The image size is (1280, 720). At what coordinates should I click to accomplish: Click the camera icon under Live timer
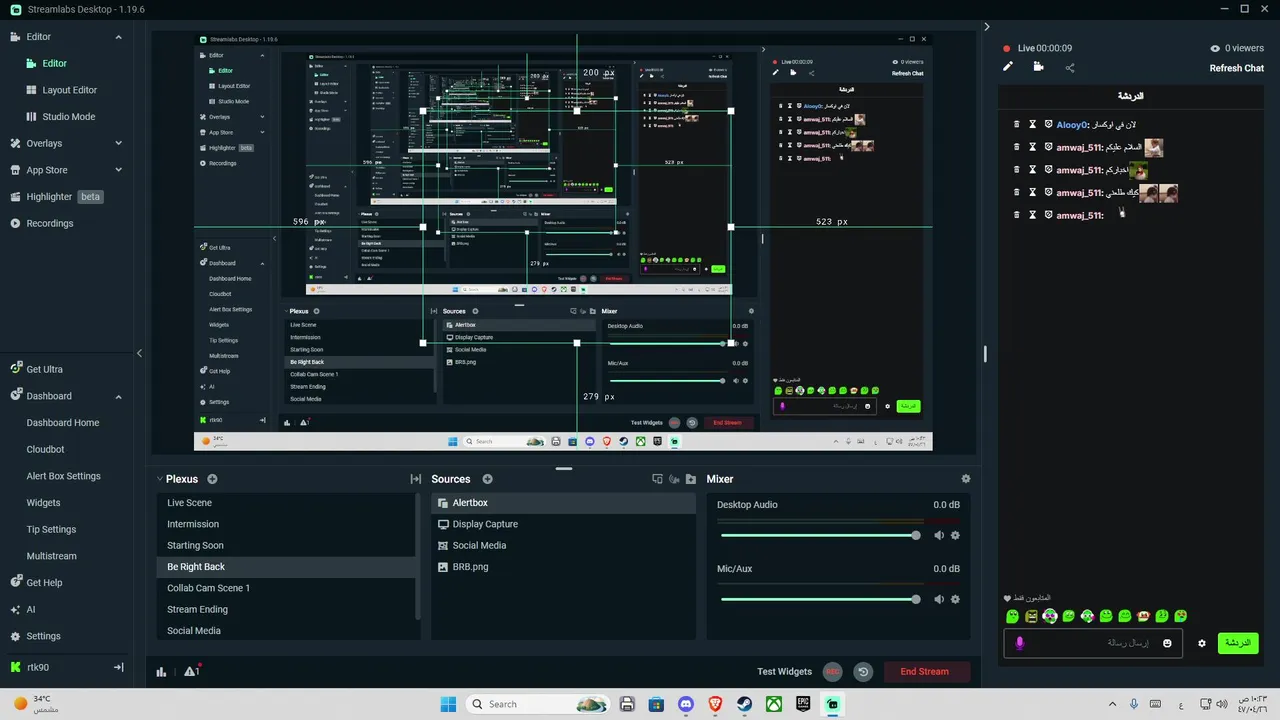pyautogui.click(x=1038, y=67)
